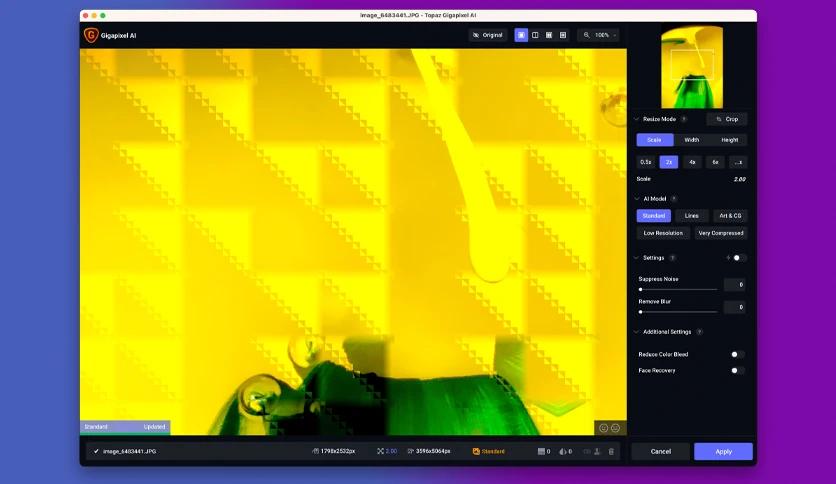Viewport: 836px width, 484px height.
Task: Click the image_6483441.JPG file name
Action: pos(130,451)
